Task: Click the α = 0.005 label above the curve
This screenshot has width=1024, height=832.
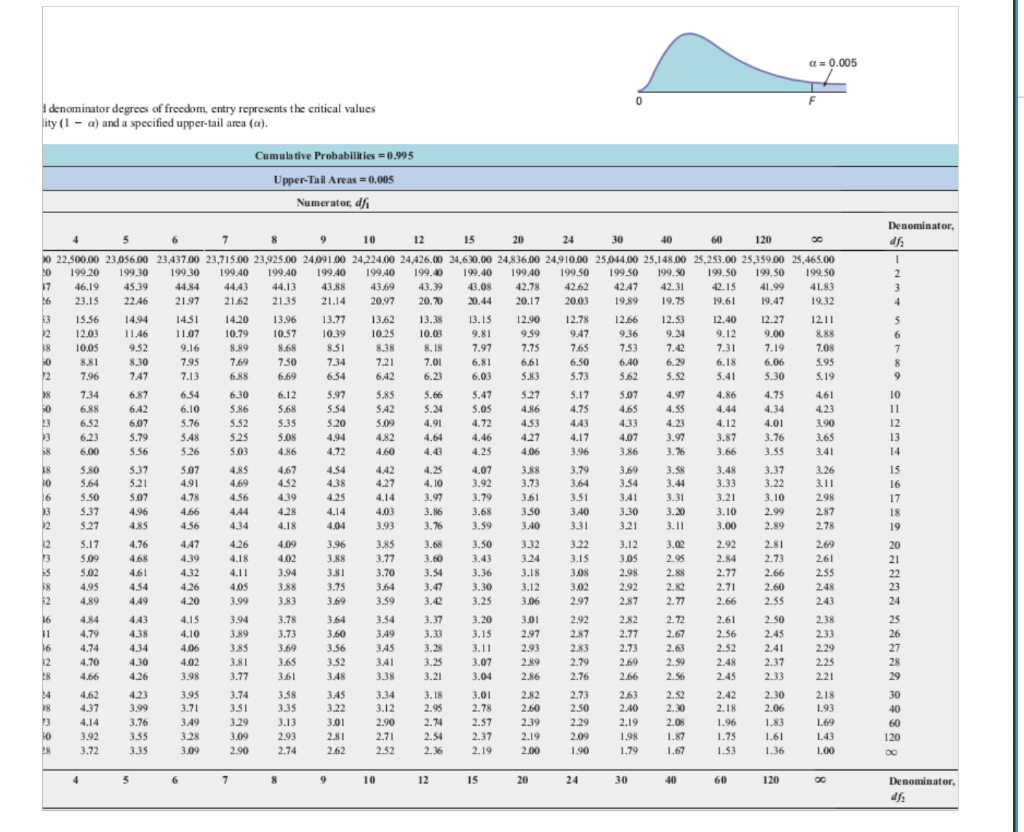Action: point(833,63)
